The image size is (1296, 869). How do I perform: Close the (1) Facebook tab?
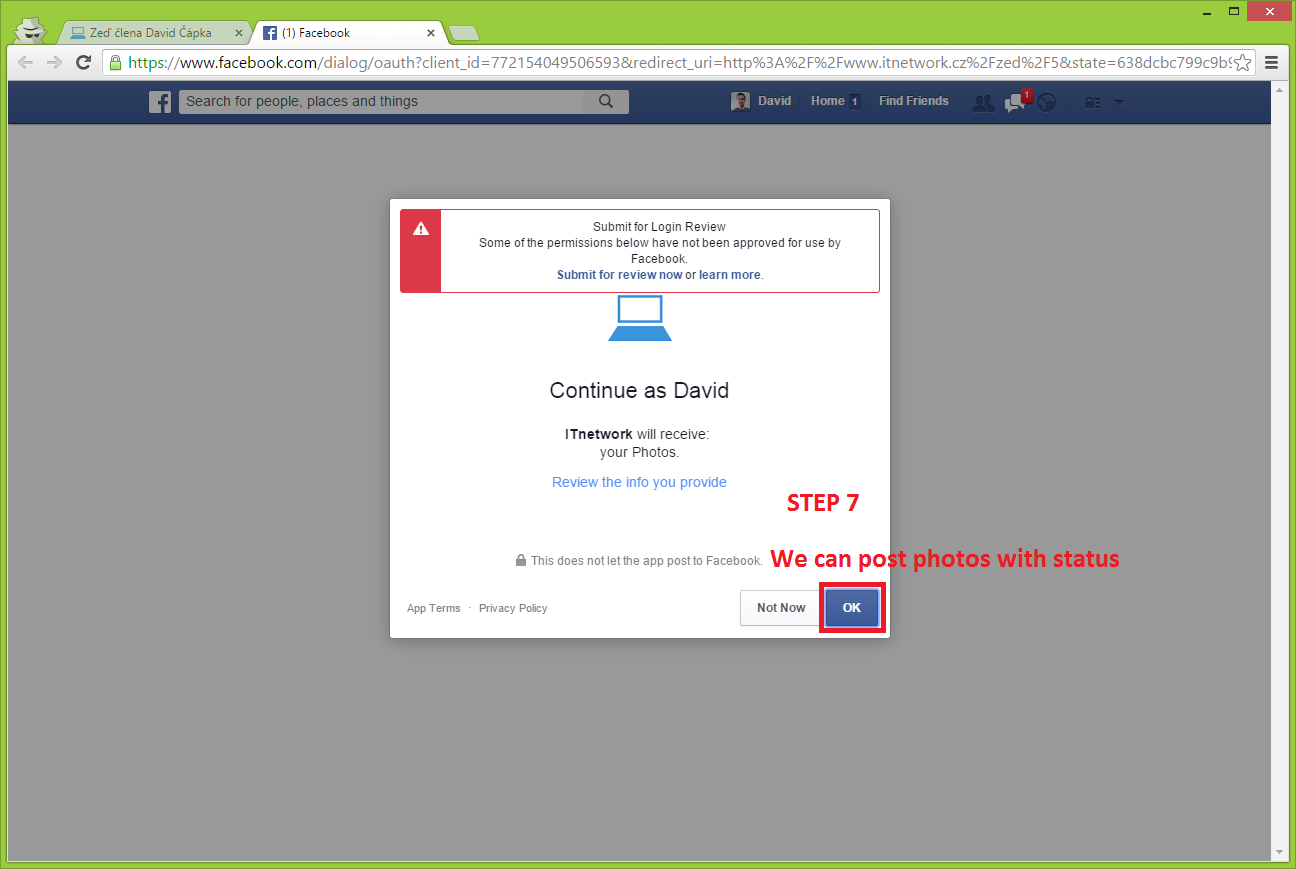click(x=430, y=33)
